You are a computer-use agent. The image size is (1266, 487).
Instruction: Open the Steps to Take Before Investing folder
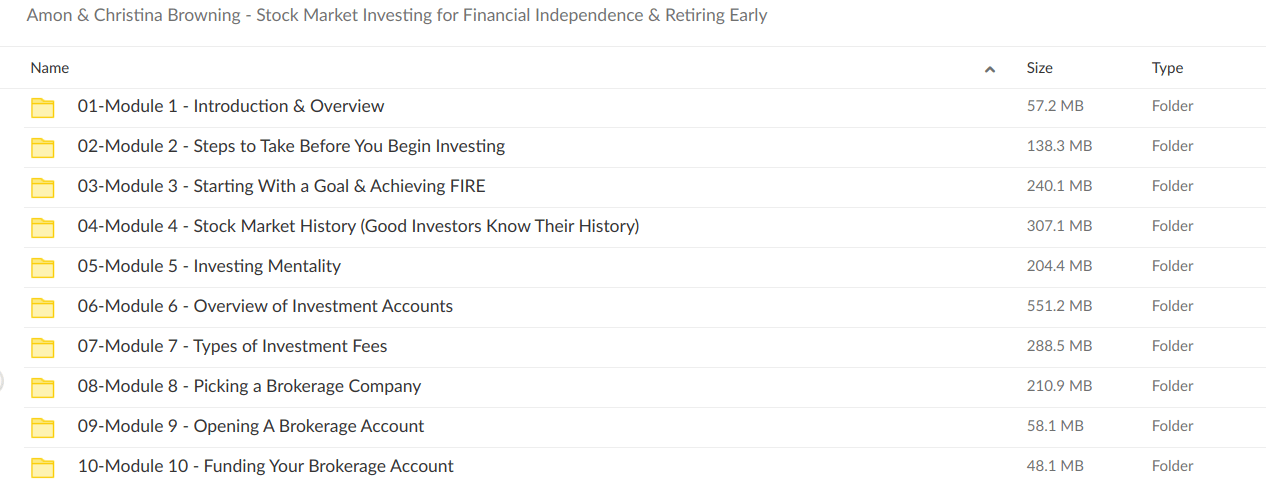(291, 146)
